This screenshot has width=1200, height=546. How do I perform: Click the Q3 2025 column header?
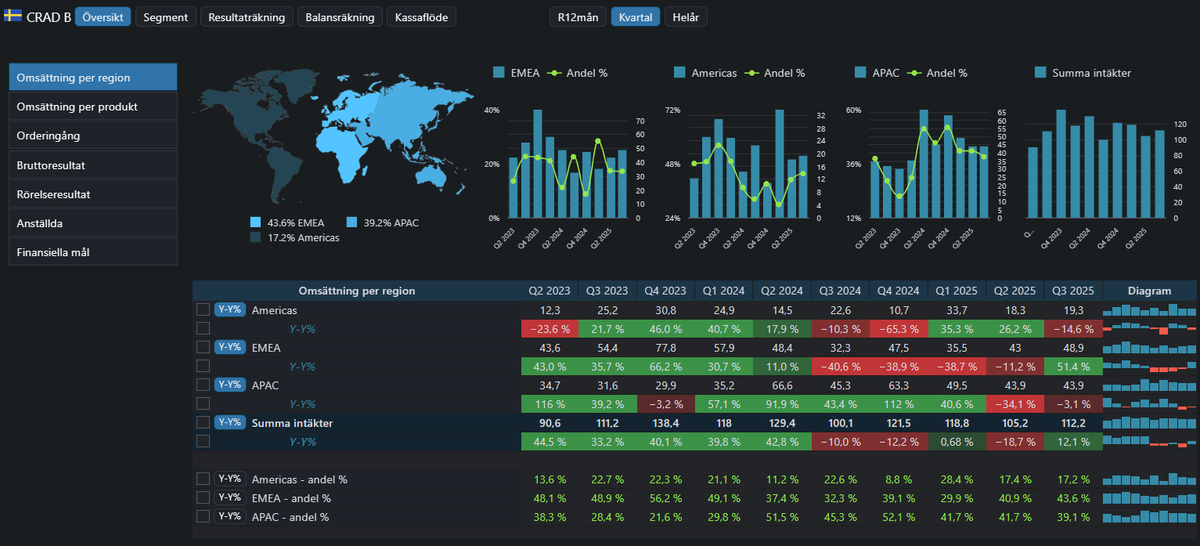(1072, 291)
